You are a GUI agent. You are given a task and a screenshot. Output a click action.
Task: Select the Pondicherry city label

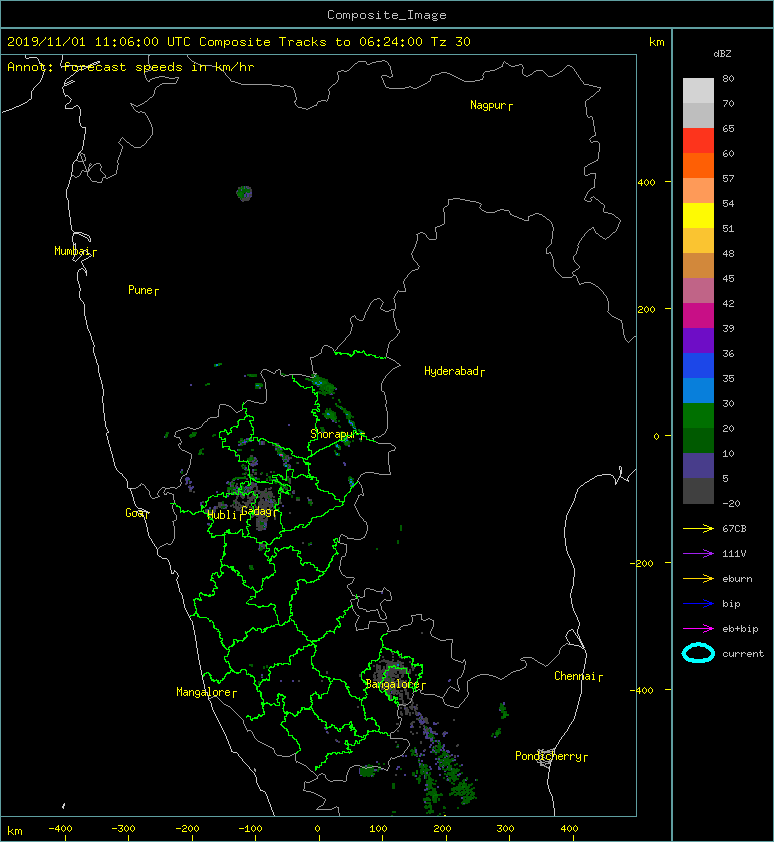point(548,756)
